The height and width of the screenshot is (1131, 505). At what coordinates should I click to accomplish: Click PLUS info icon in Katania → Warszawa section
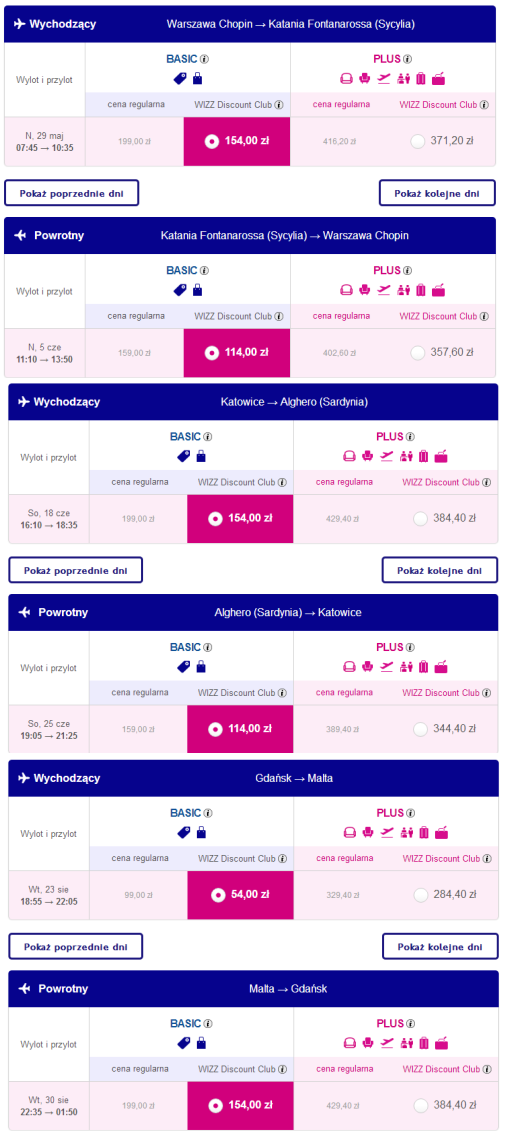(407, 270)
